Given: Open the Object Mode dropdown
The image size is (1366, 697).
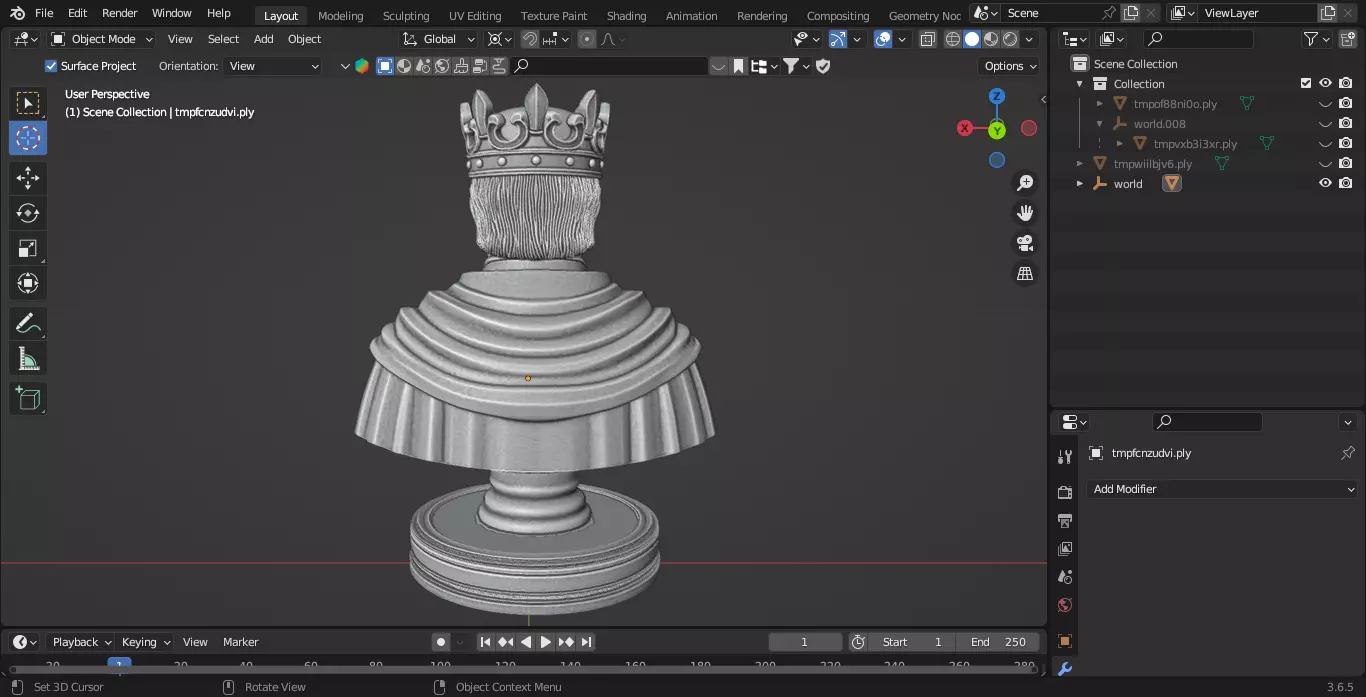Looking at the screenshot, I should coord(102,39).
